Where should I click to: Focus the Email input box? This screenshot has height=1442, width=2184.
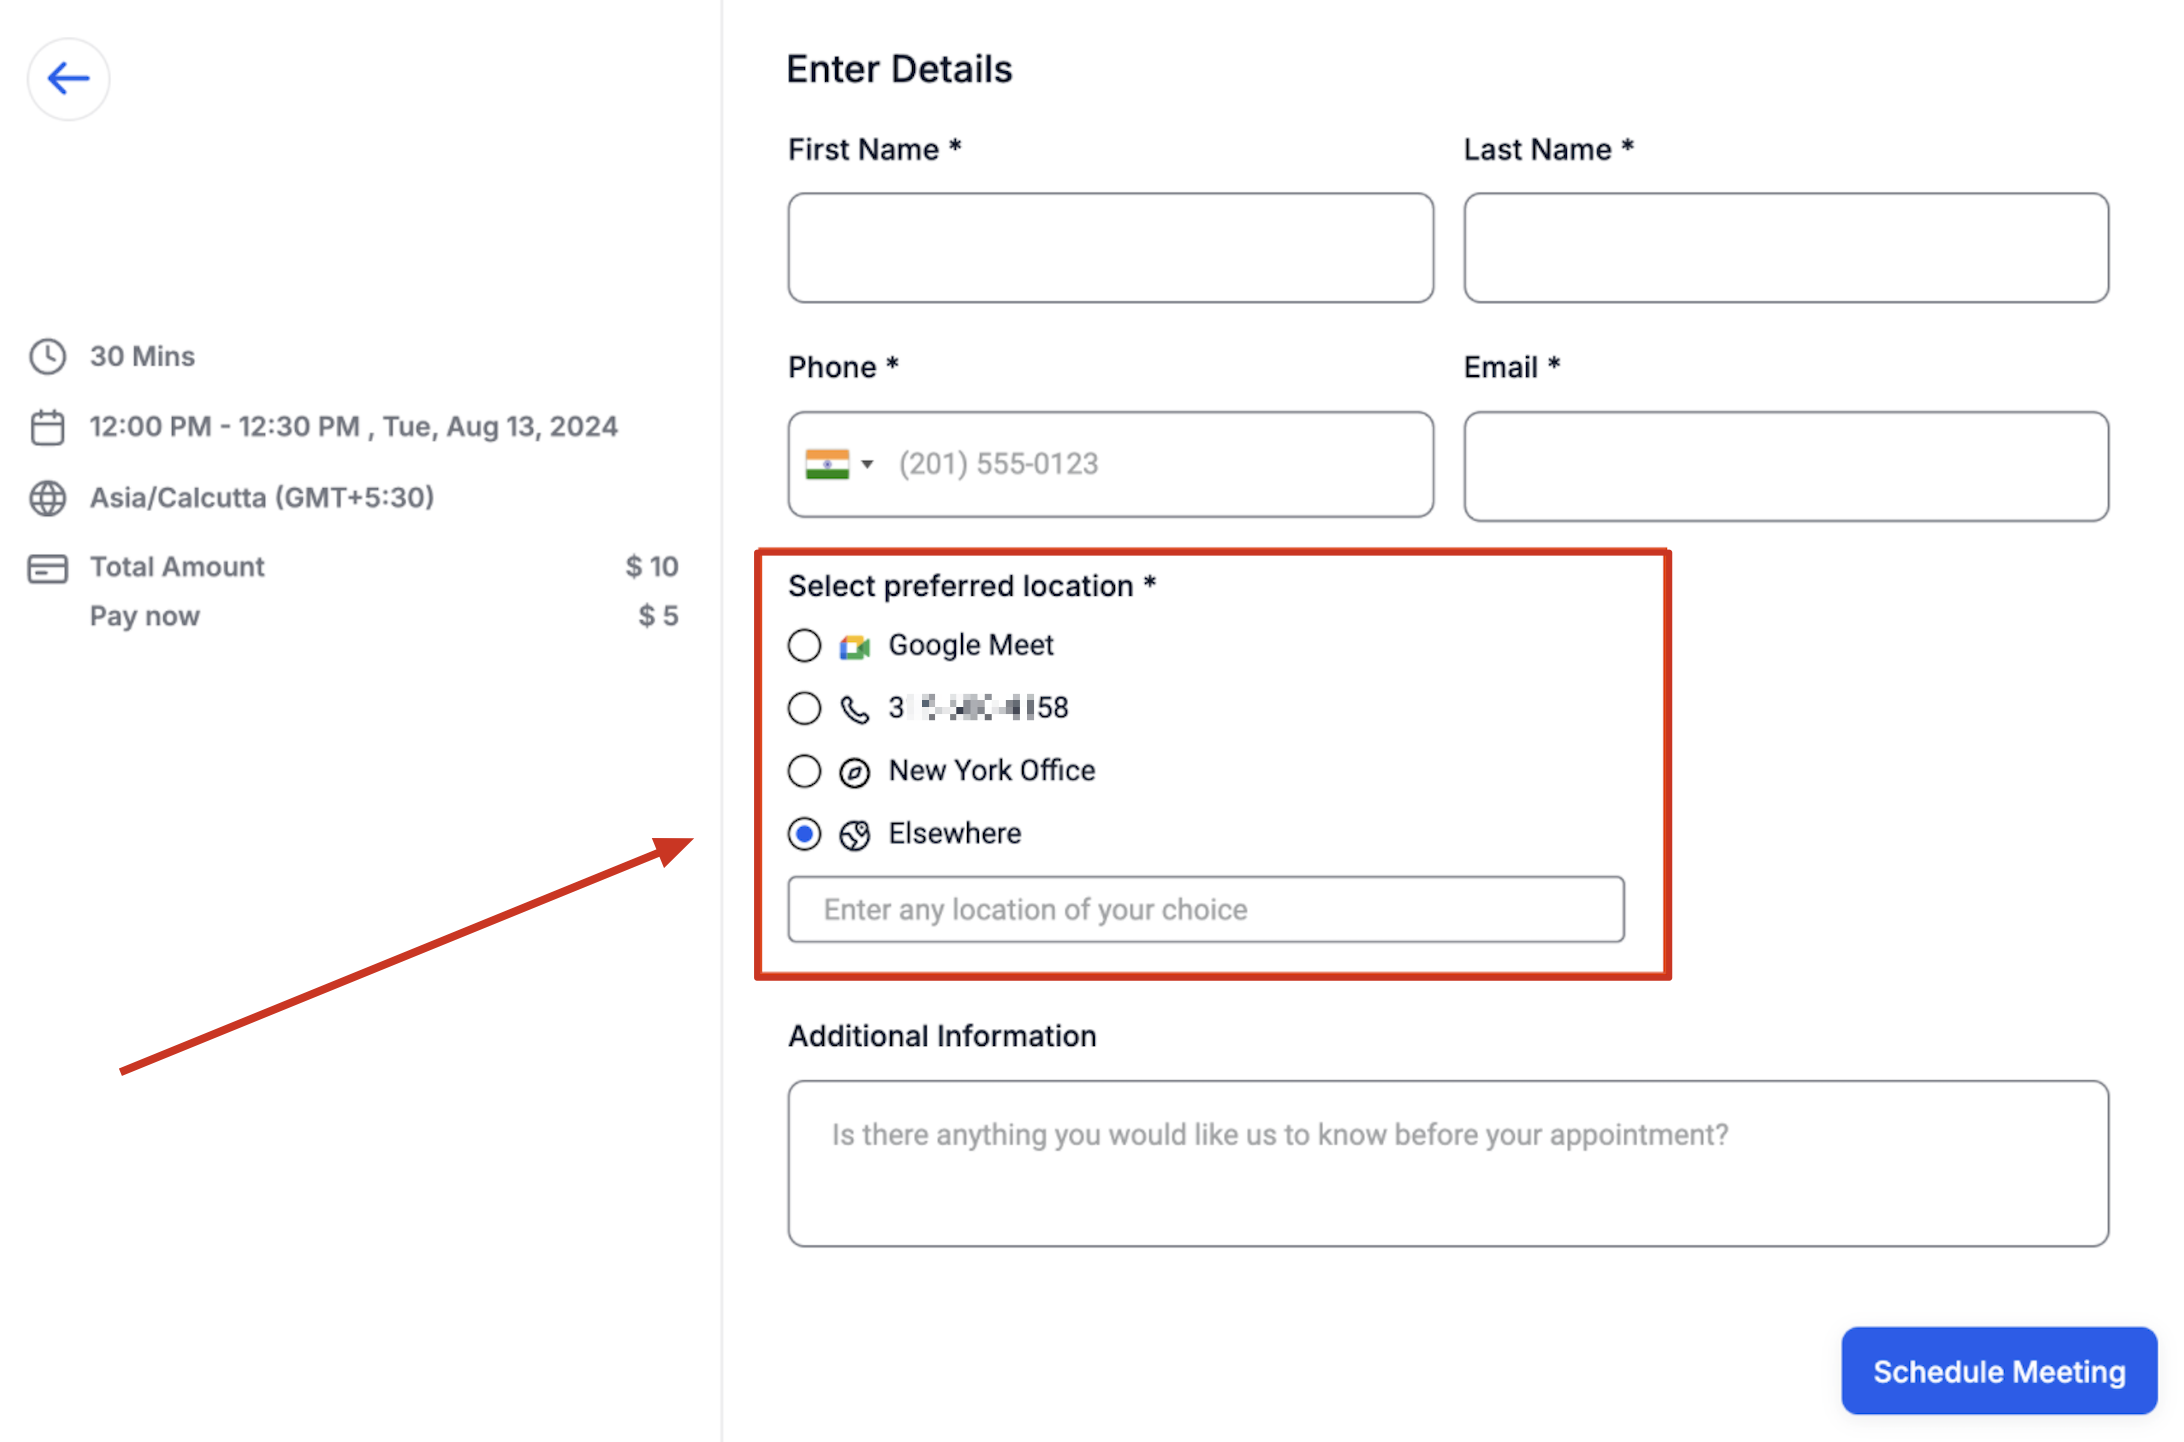coord(1786,466)
